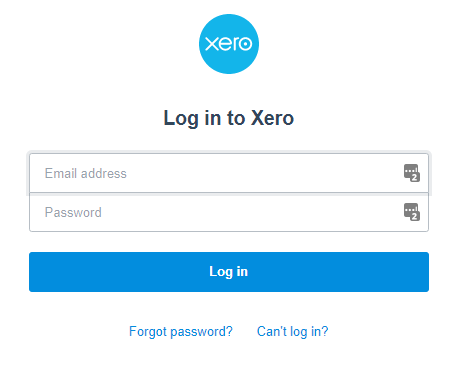Start password recovery via Forgot password?

[181, 331]
